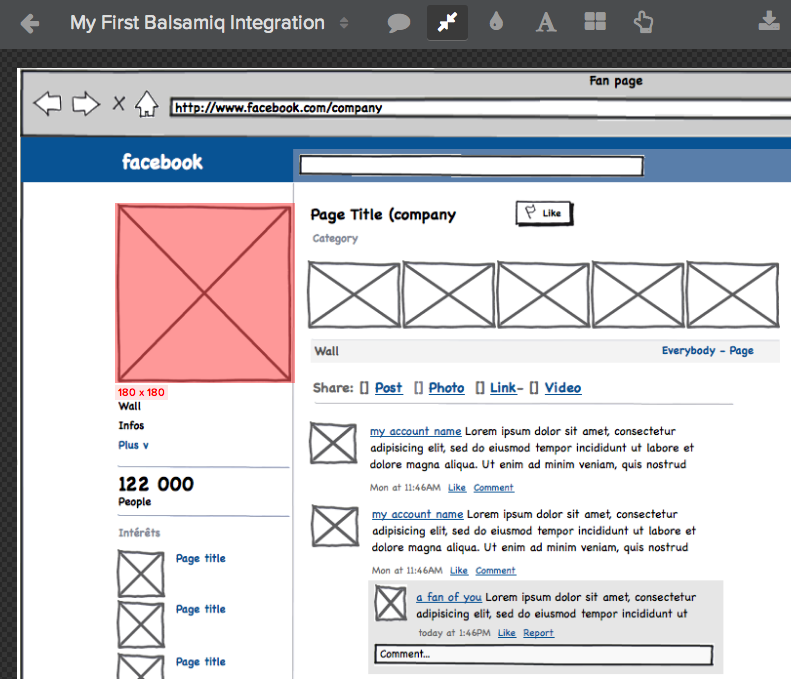The height and width of the screenshot is (679, 791).
Task: Click the first interest thumbnail placeholder
Action: point(141,574)
